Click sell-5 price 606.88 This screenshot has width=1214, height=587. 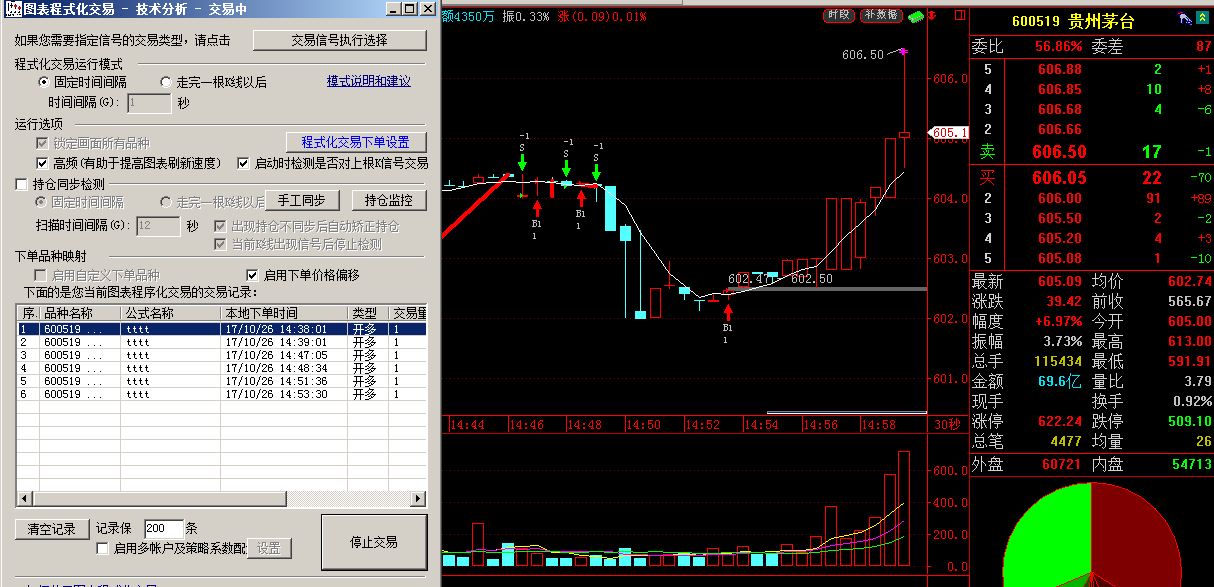pos(1060,69)
